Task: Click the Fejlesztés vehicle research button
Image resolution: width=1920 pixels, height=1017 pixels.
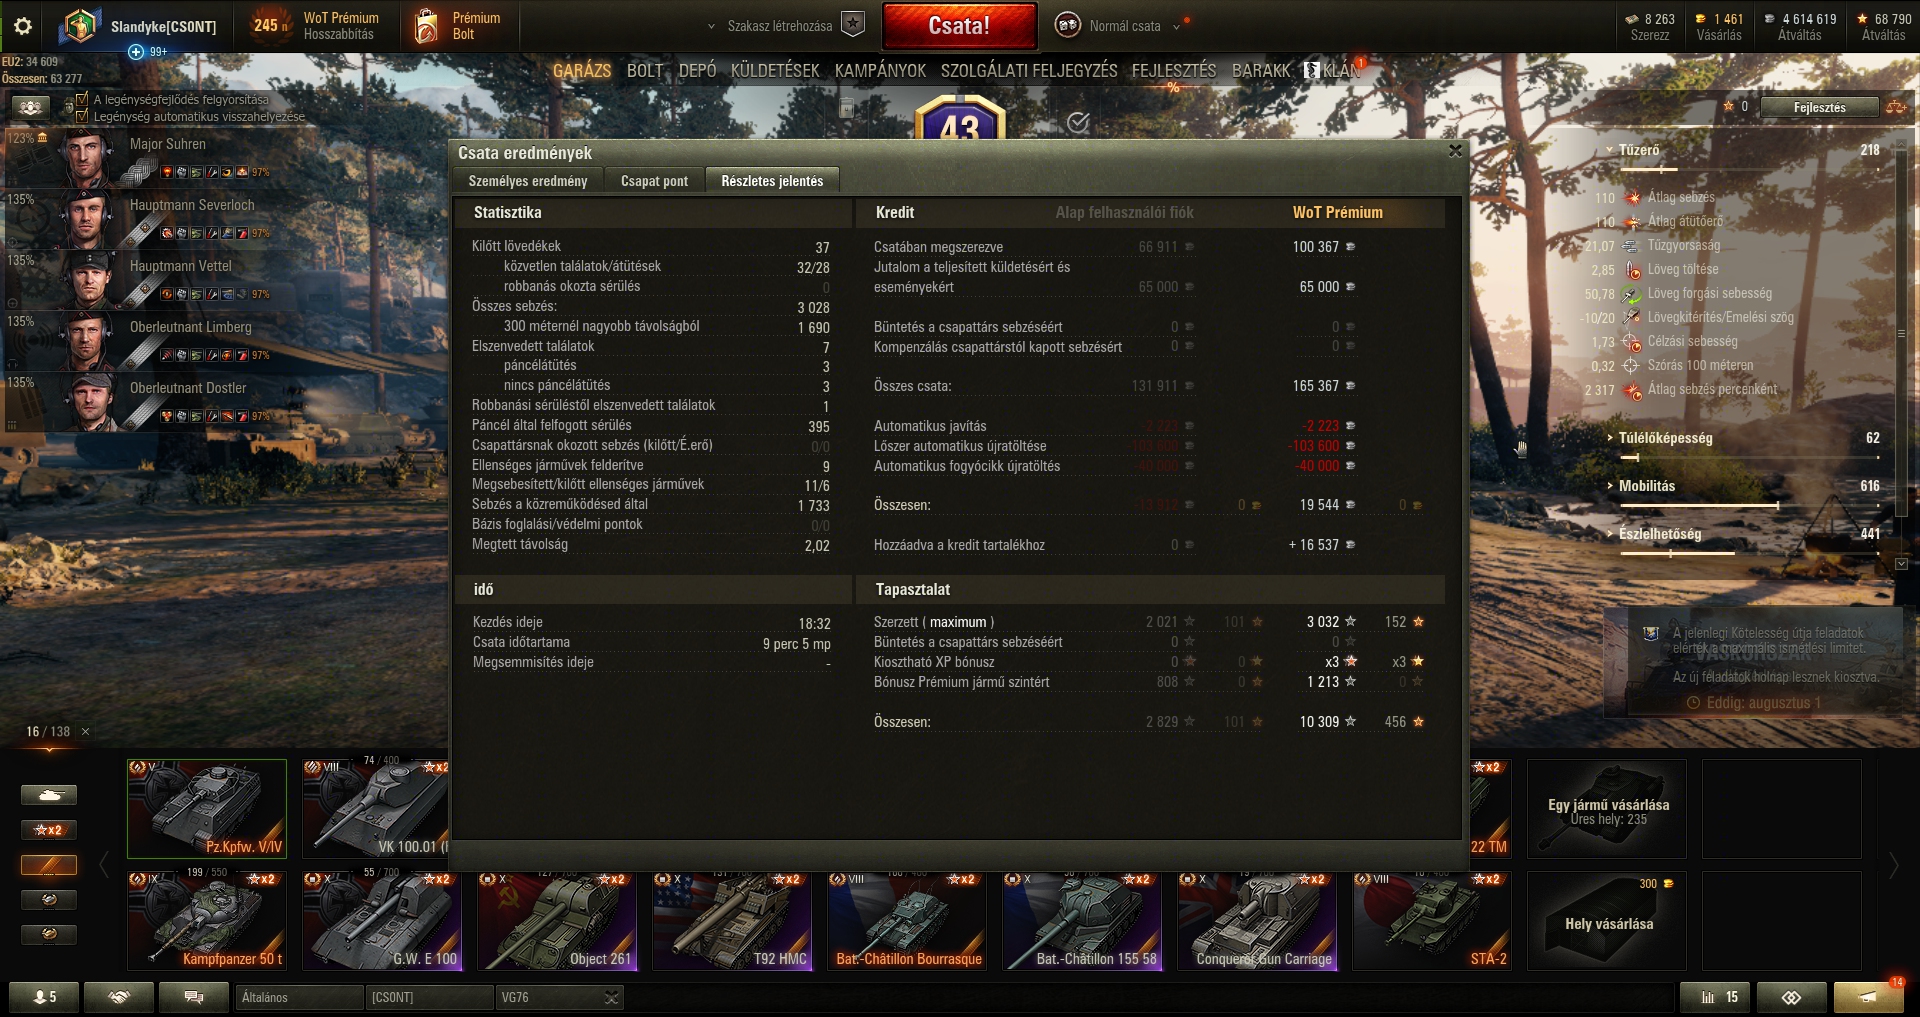Action: [x=1819, y=107]
